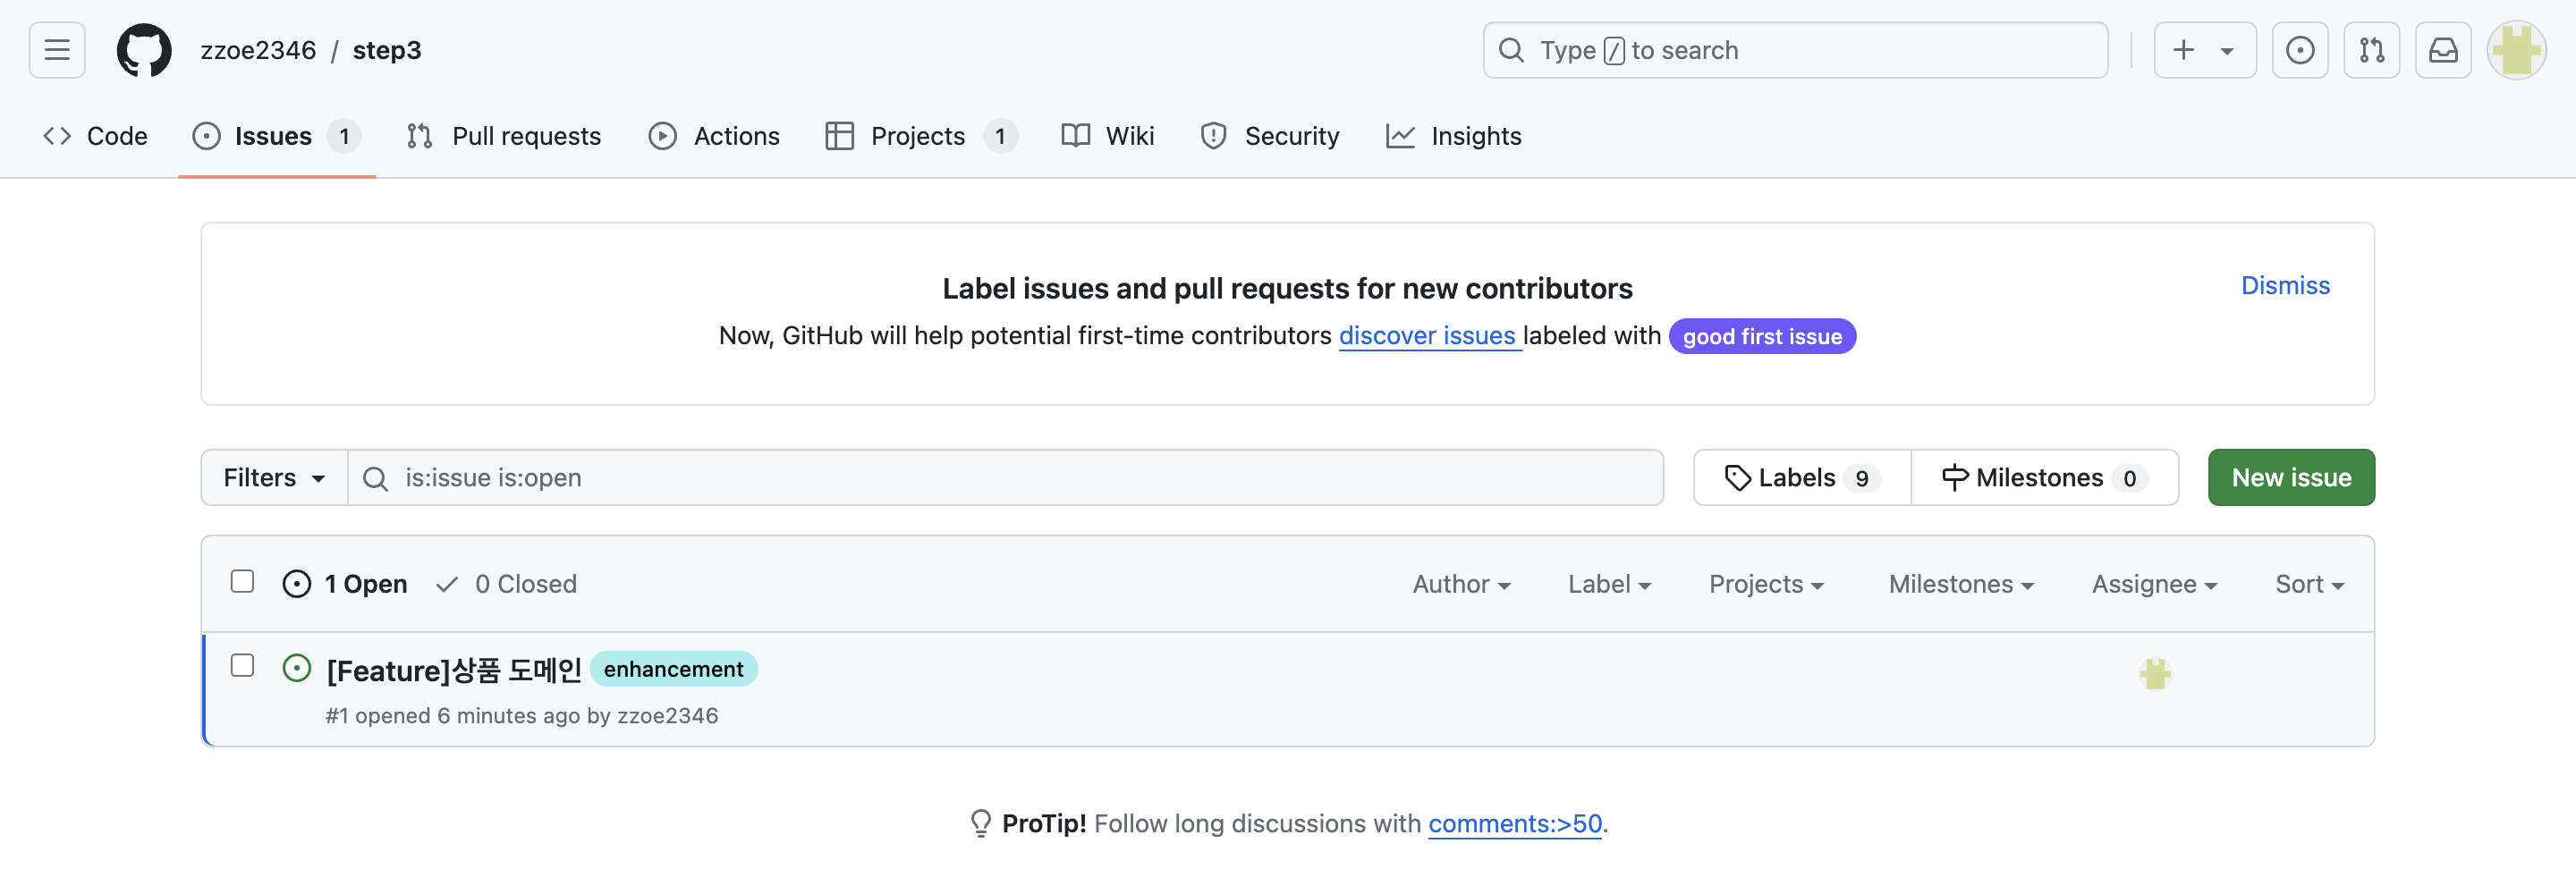Show the 0 Closed issues
2576x894 pixels.
tap(507, 584)
